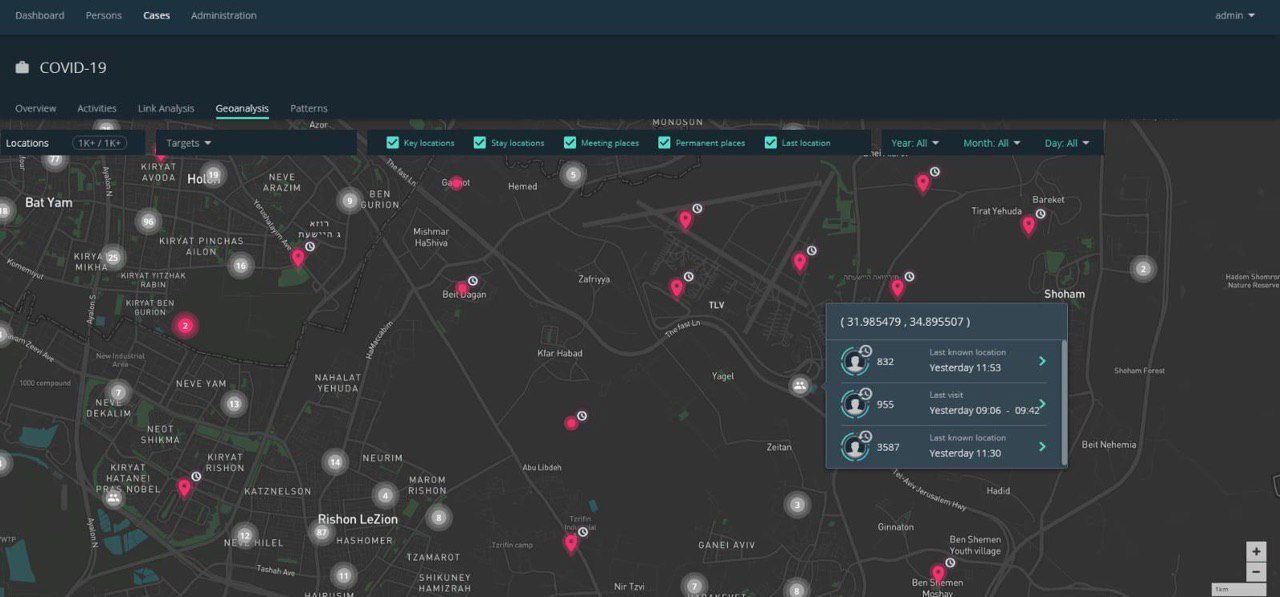Screen dimensions: 1280x597
Task: Open Persons in the top navigation
Action: [104, 16]
